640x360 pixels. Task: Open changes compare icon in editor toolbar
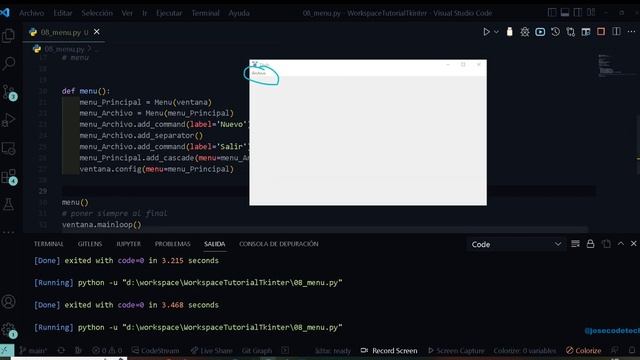(x=571, y=32)
